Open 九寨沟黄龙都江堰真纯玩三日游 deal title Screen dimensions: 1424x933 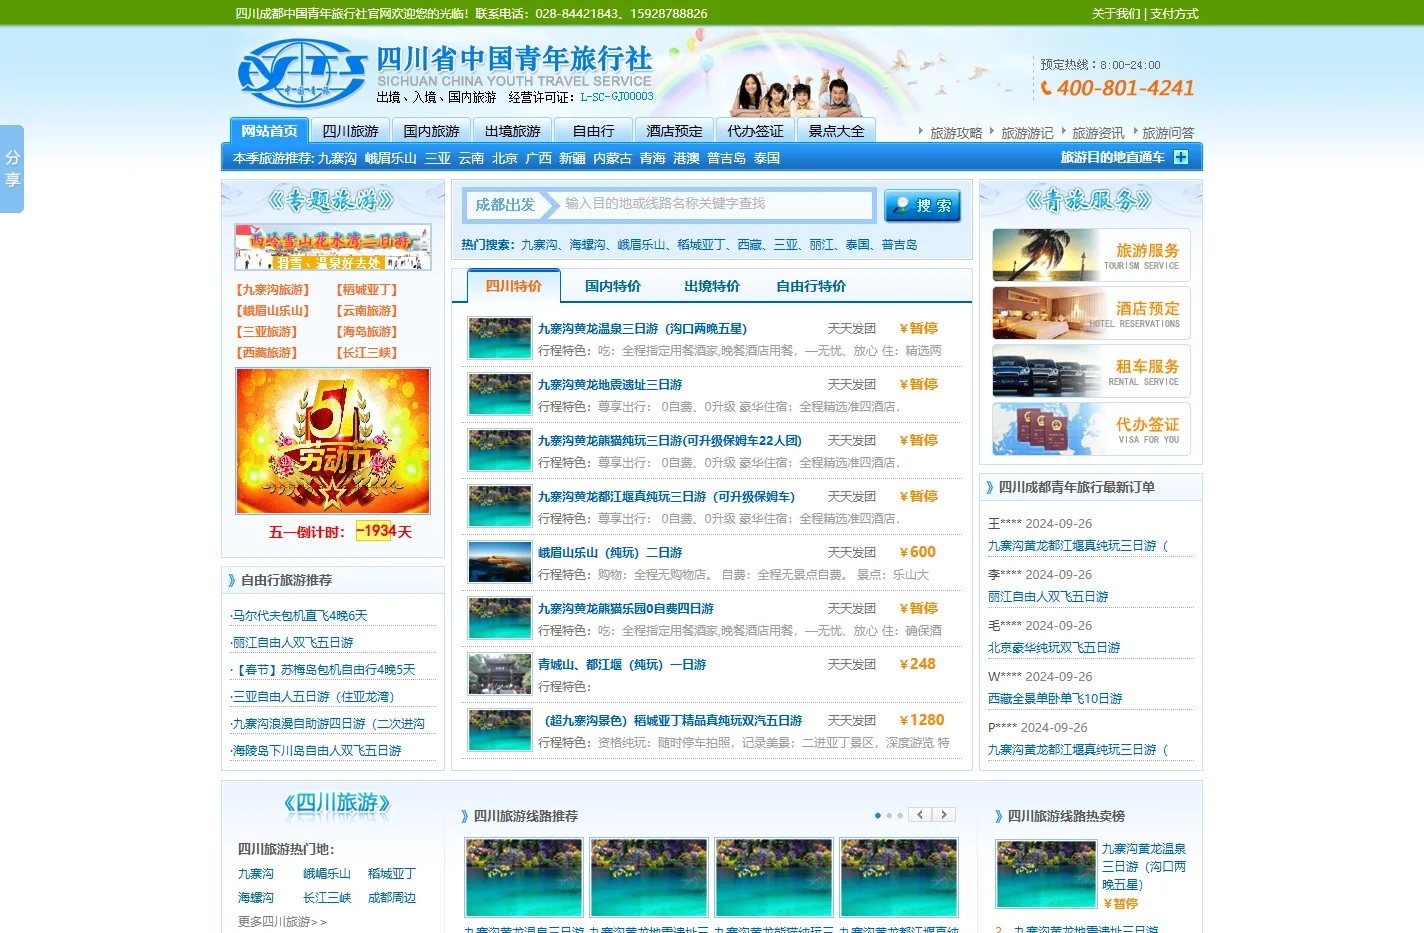(667, 497)
